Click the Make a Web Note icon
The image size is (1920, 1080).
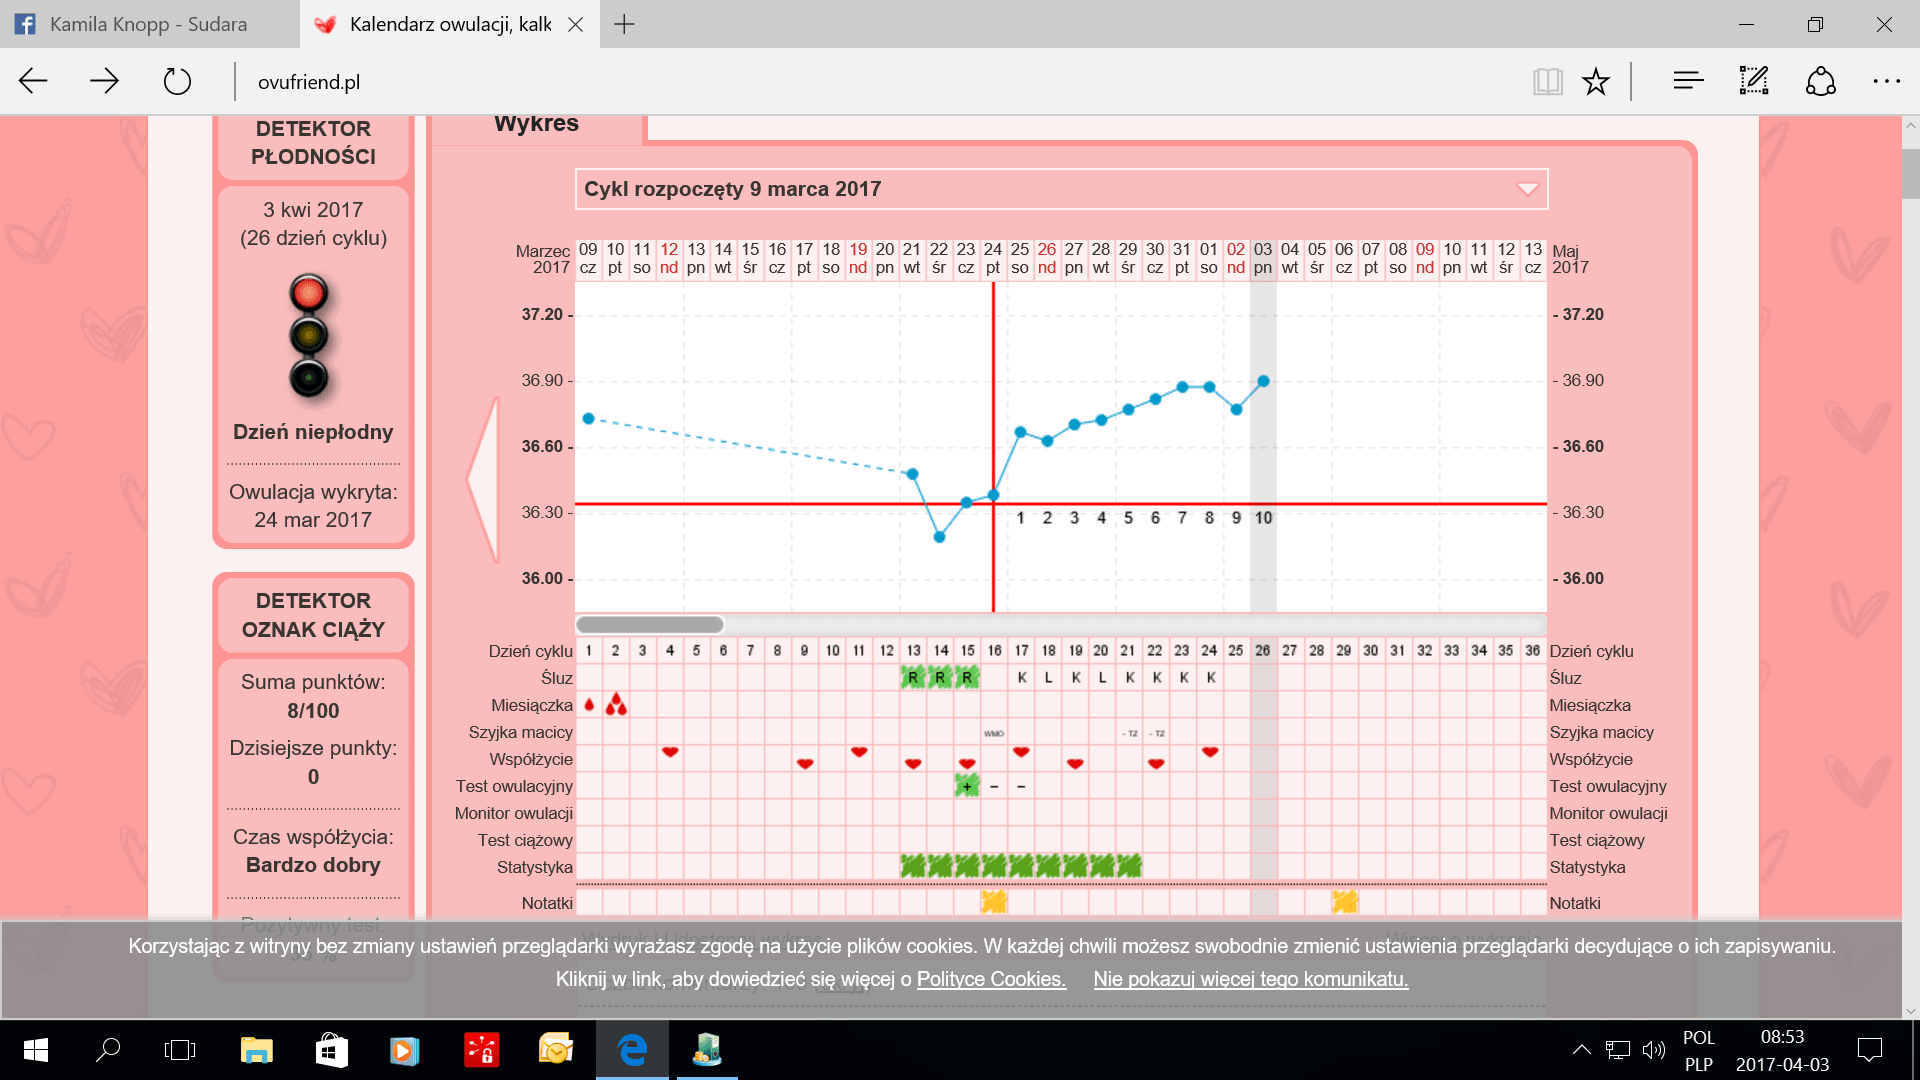coord(1754,81)
